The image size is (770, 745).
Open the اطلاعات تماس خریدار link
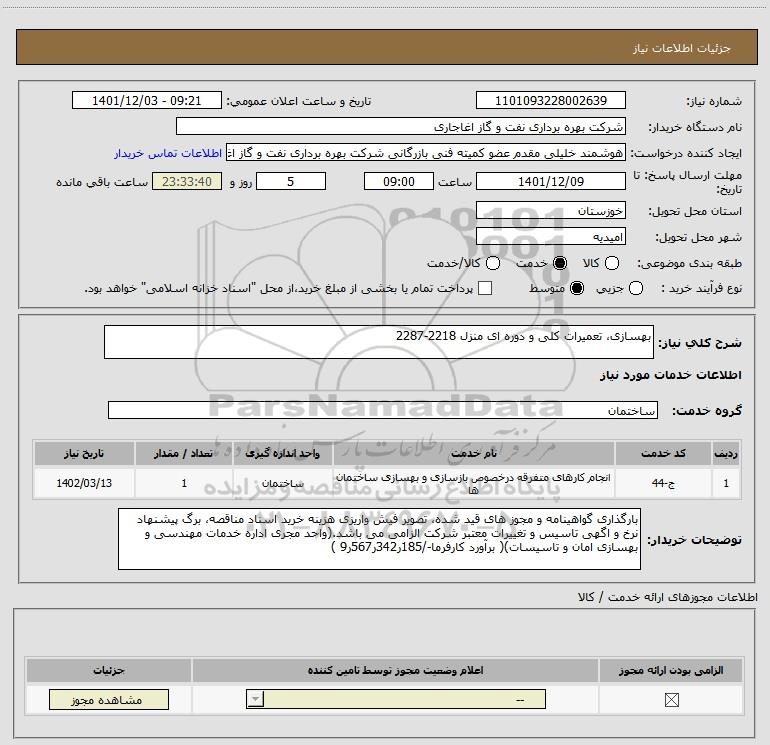(x=168, y=153)
